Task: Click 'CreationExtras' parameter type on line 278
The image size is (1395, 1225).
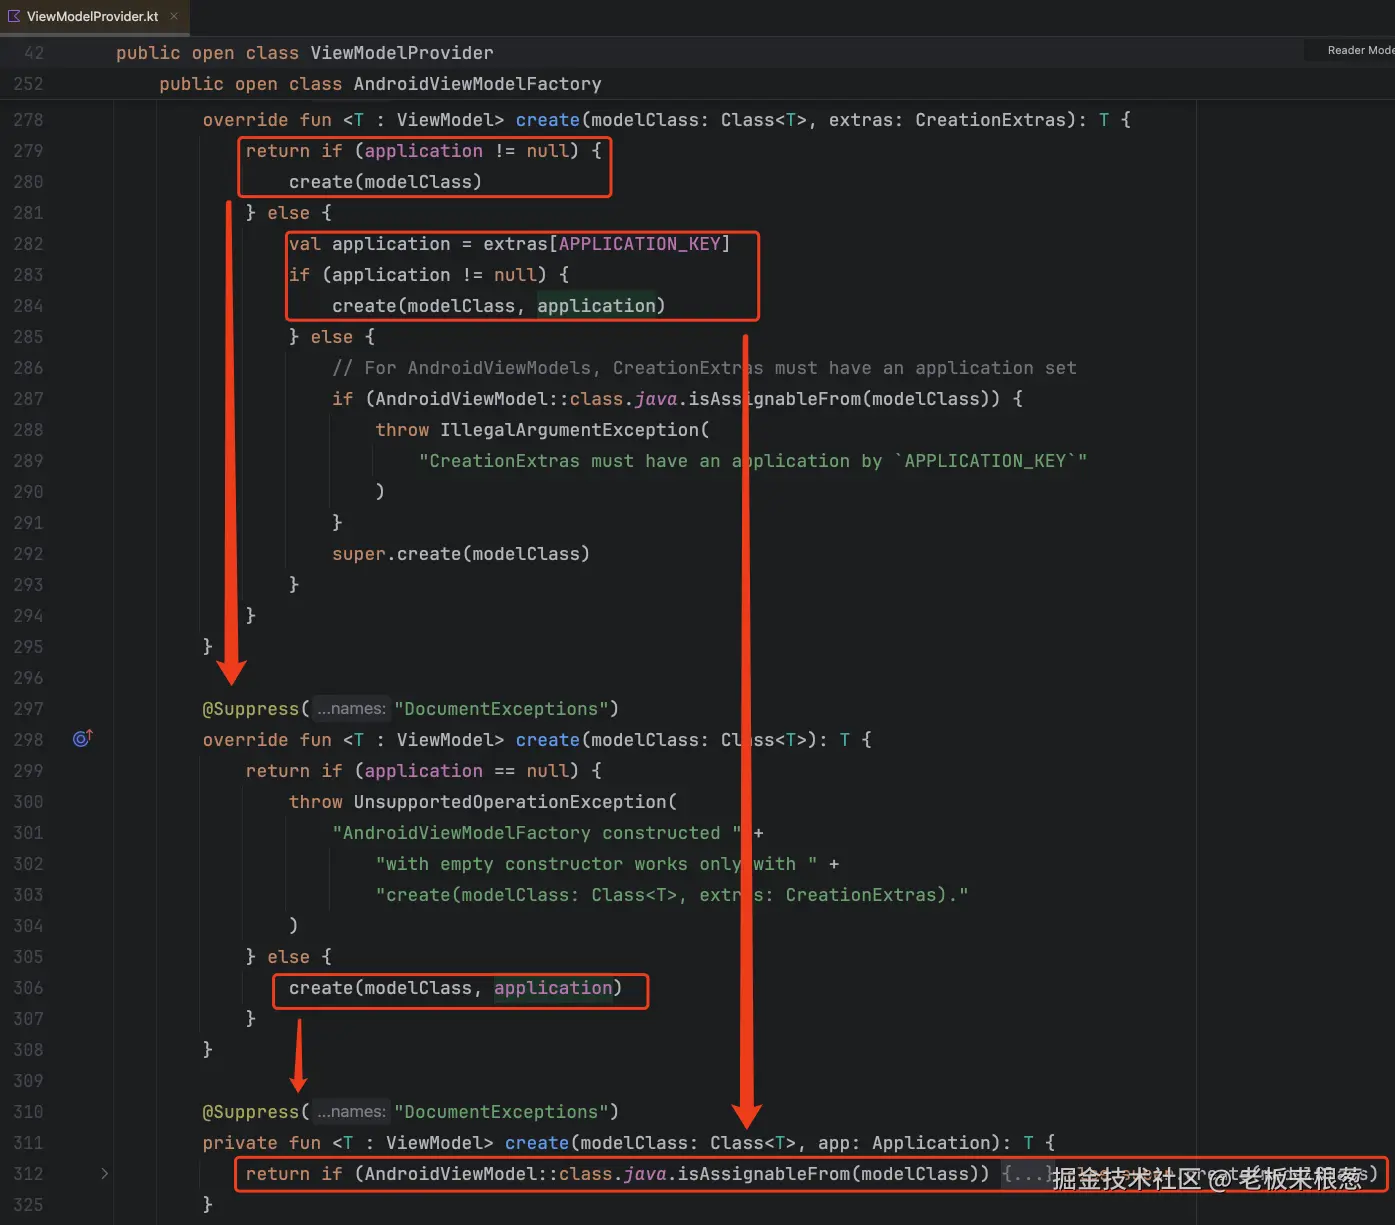Action: [990, 120]
